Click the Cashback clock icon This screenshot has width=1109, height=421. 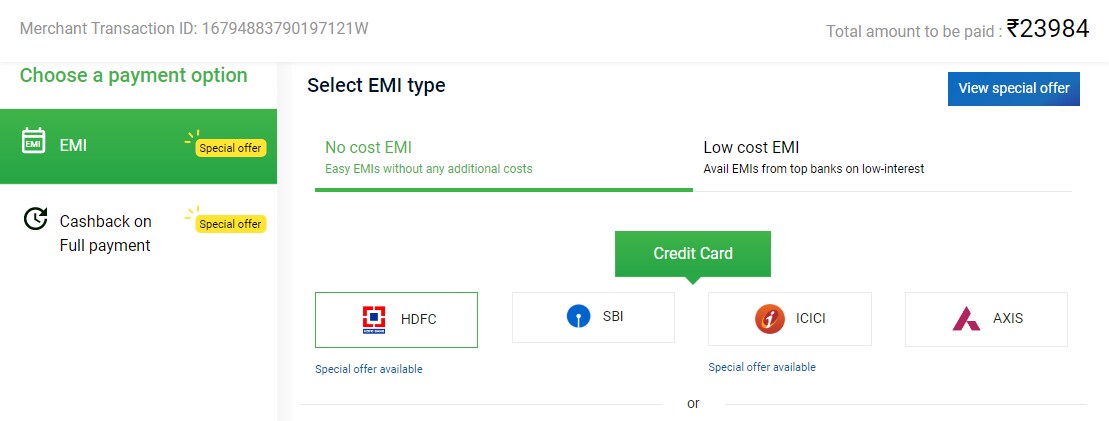(x=35, y=219)
